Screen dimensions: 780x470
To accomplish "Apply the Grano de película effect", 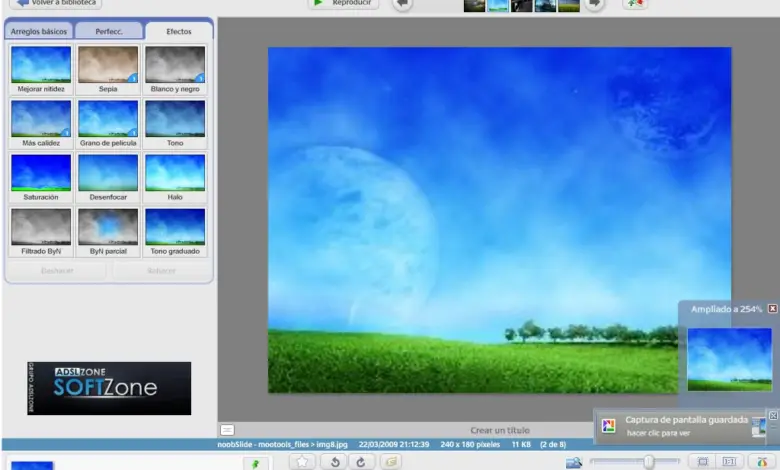I will pyautogui.click(x=108, y=123).
